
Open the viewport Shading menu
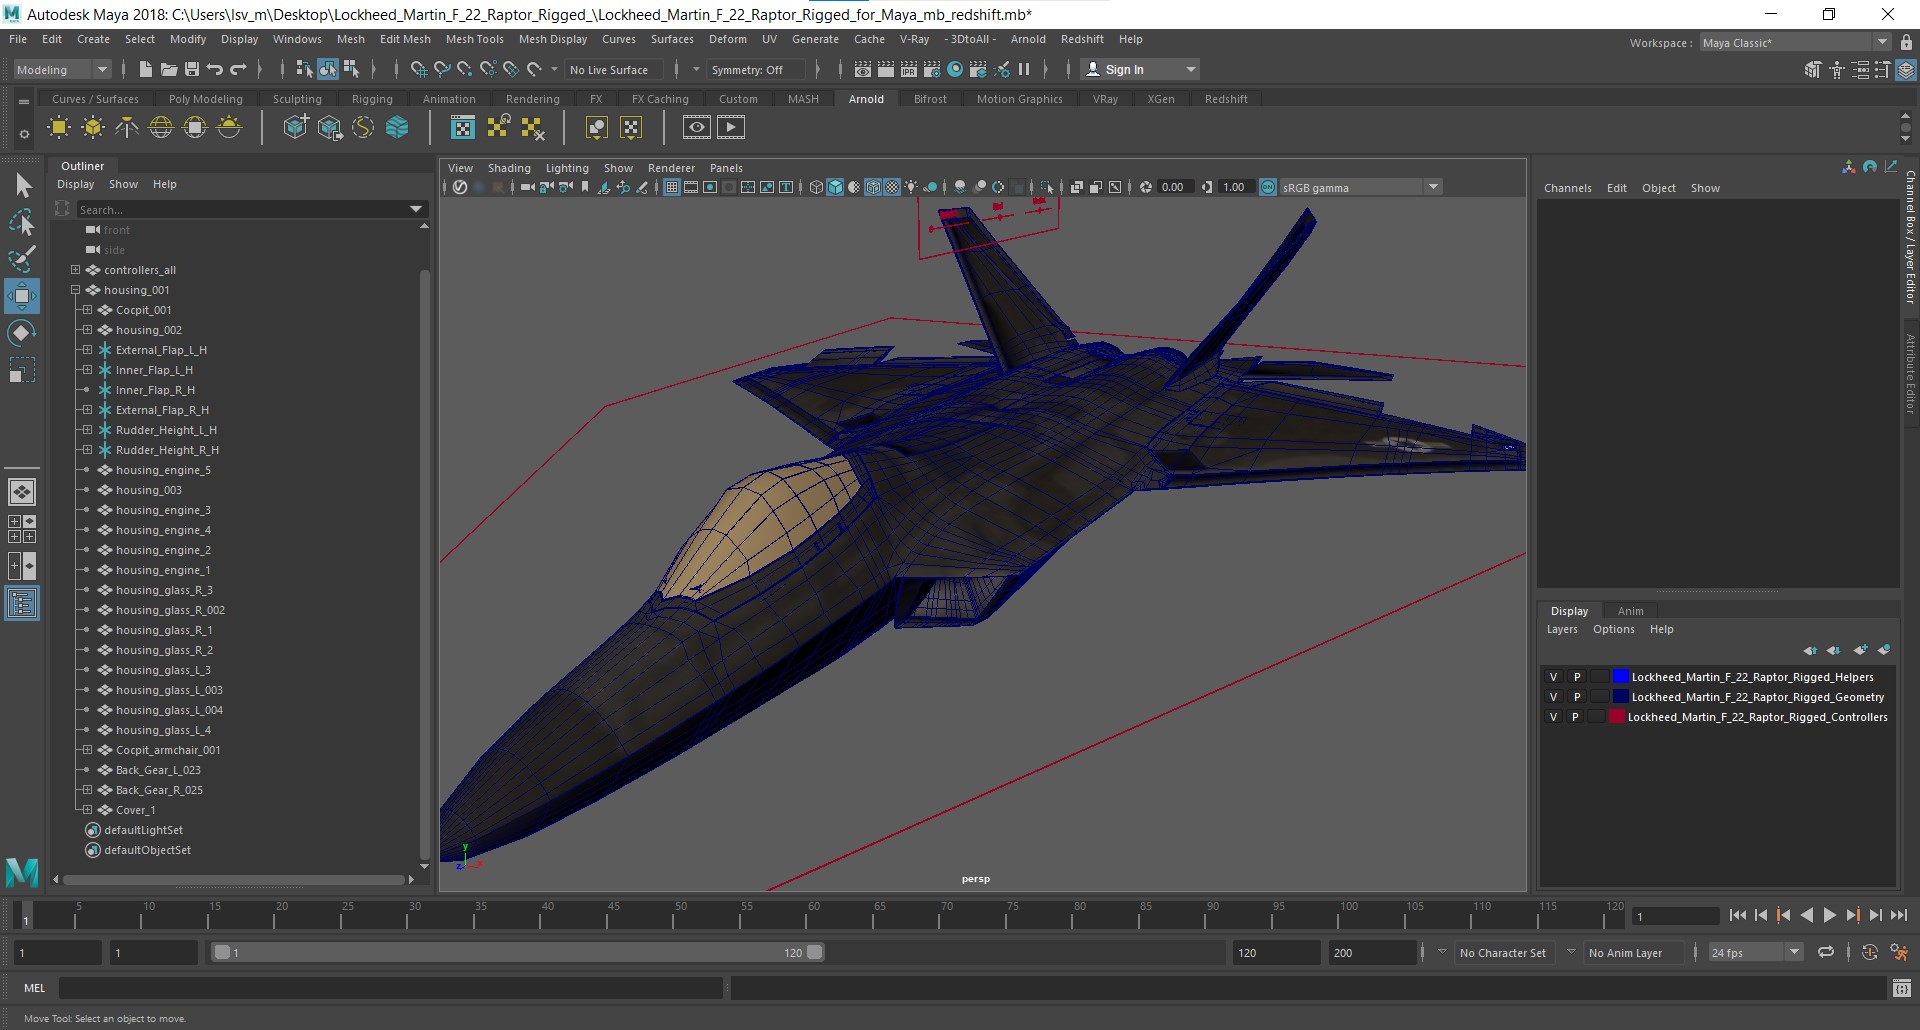pyautogui.click(x=509, y=168)
